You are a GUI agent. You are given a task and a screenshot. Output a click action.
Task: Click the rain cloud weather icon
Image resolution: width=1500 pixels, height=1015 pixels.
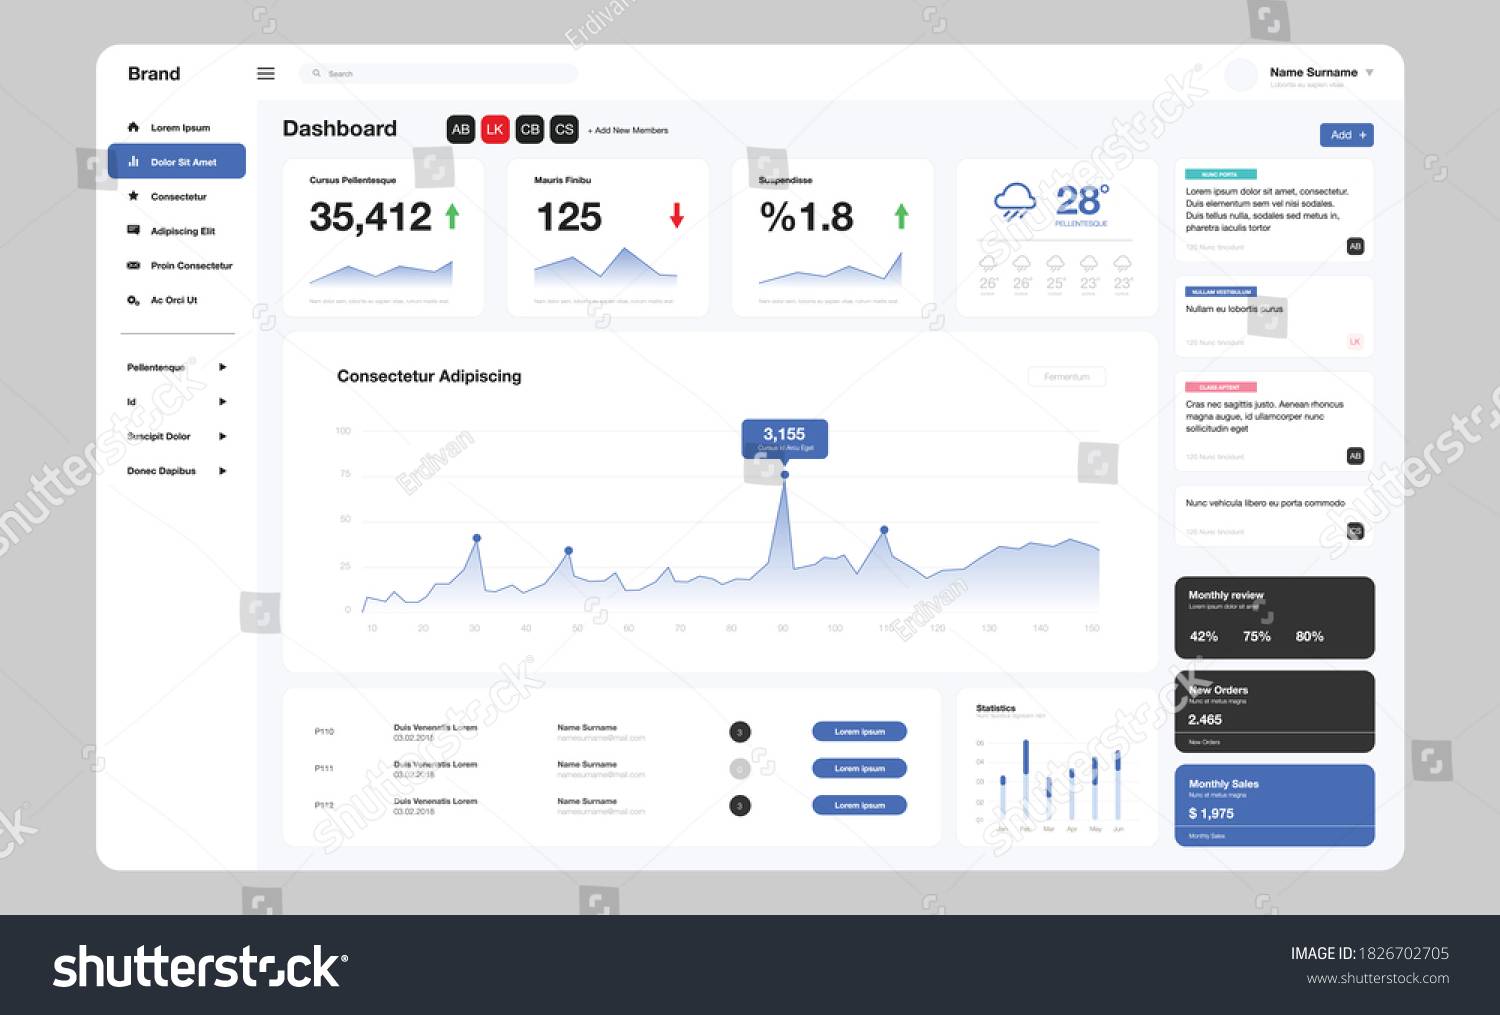(1016, 201)
